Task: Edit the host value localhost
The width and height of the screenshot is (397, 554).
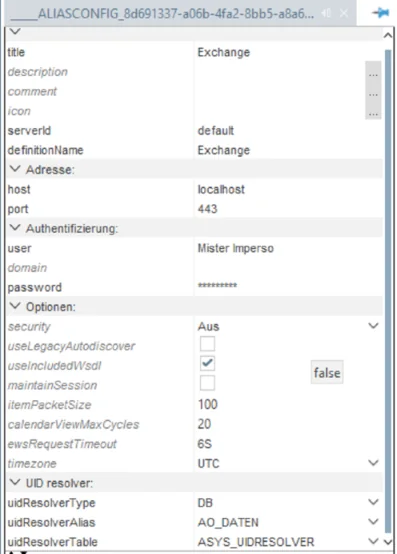Action: (288, 189)
